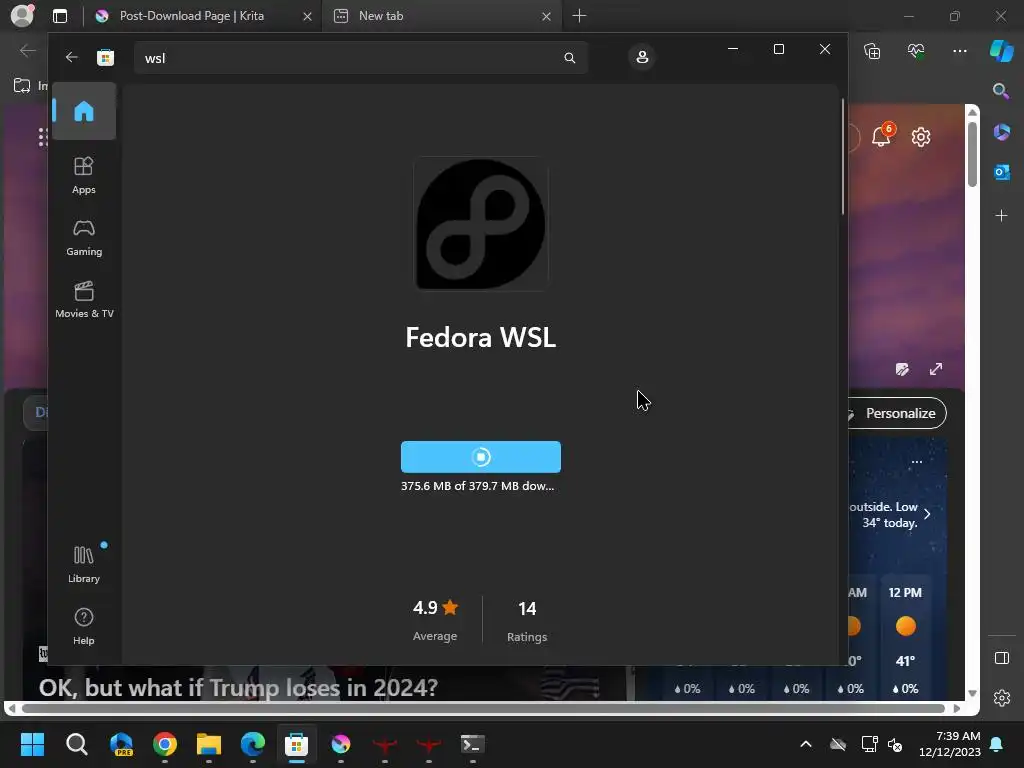
Task: Open Edge Collections icon
Action: [x=872, y=50]
